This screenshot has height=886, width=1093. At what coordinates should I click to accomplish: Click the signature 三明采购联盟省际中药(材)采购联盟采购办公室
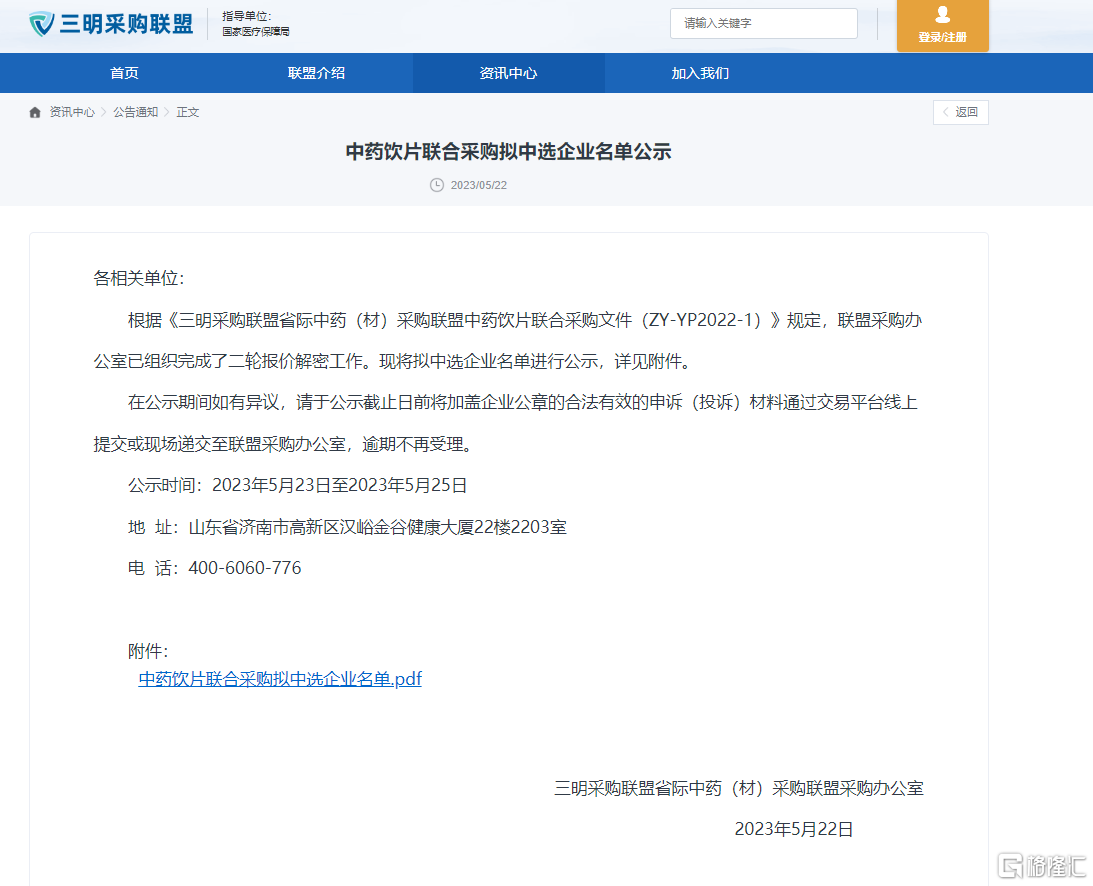point(739,788)
